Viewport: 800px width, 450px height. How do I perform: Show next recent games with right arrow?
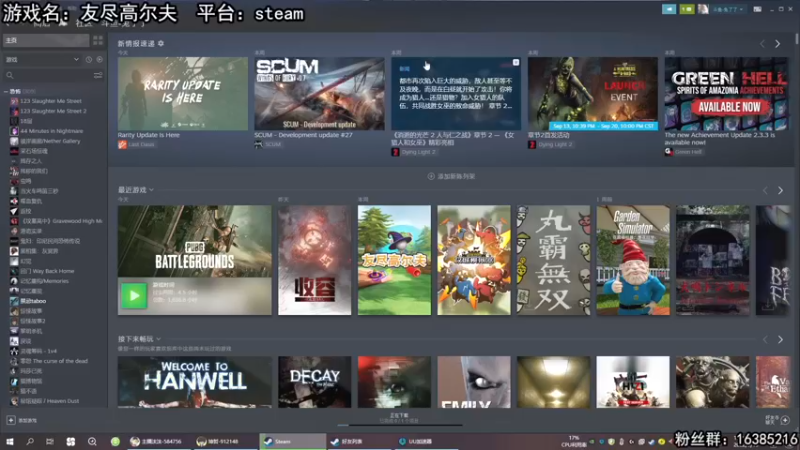[781, 190]
